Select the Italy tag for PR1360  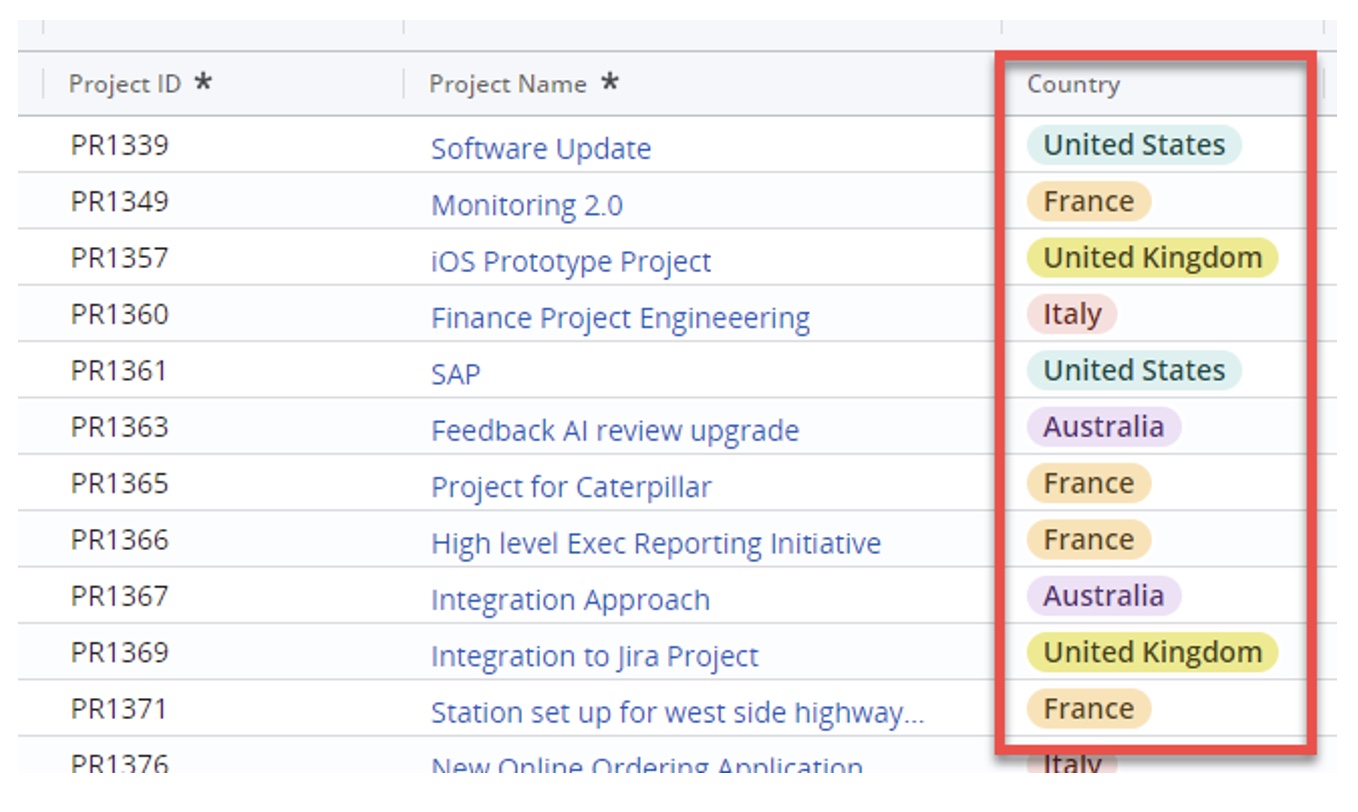pos(1072,314)
